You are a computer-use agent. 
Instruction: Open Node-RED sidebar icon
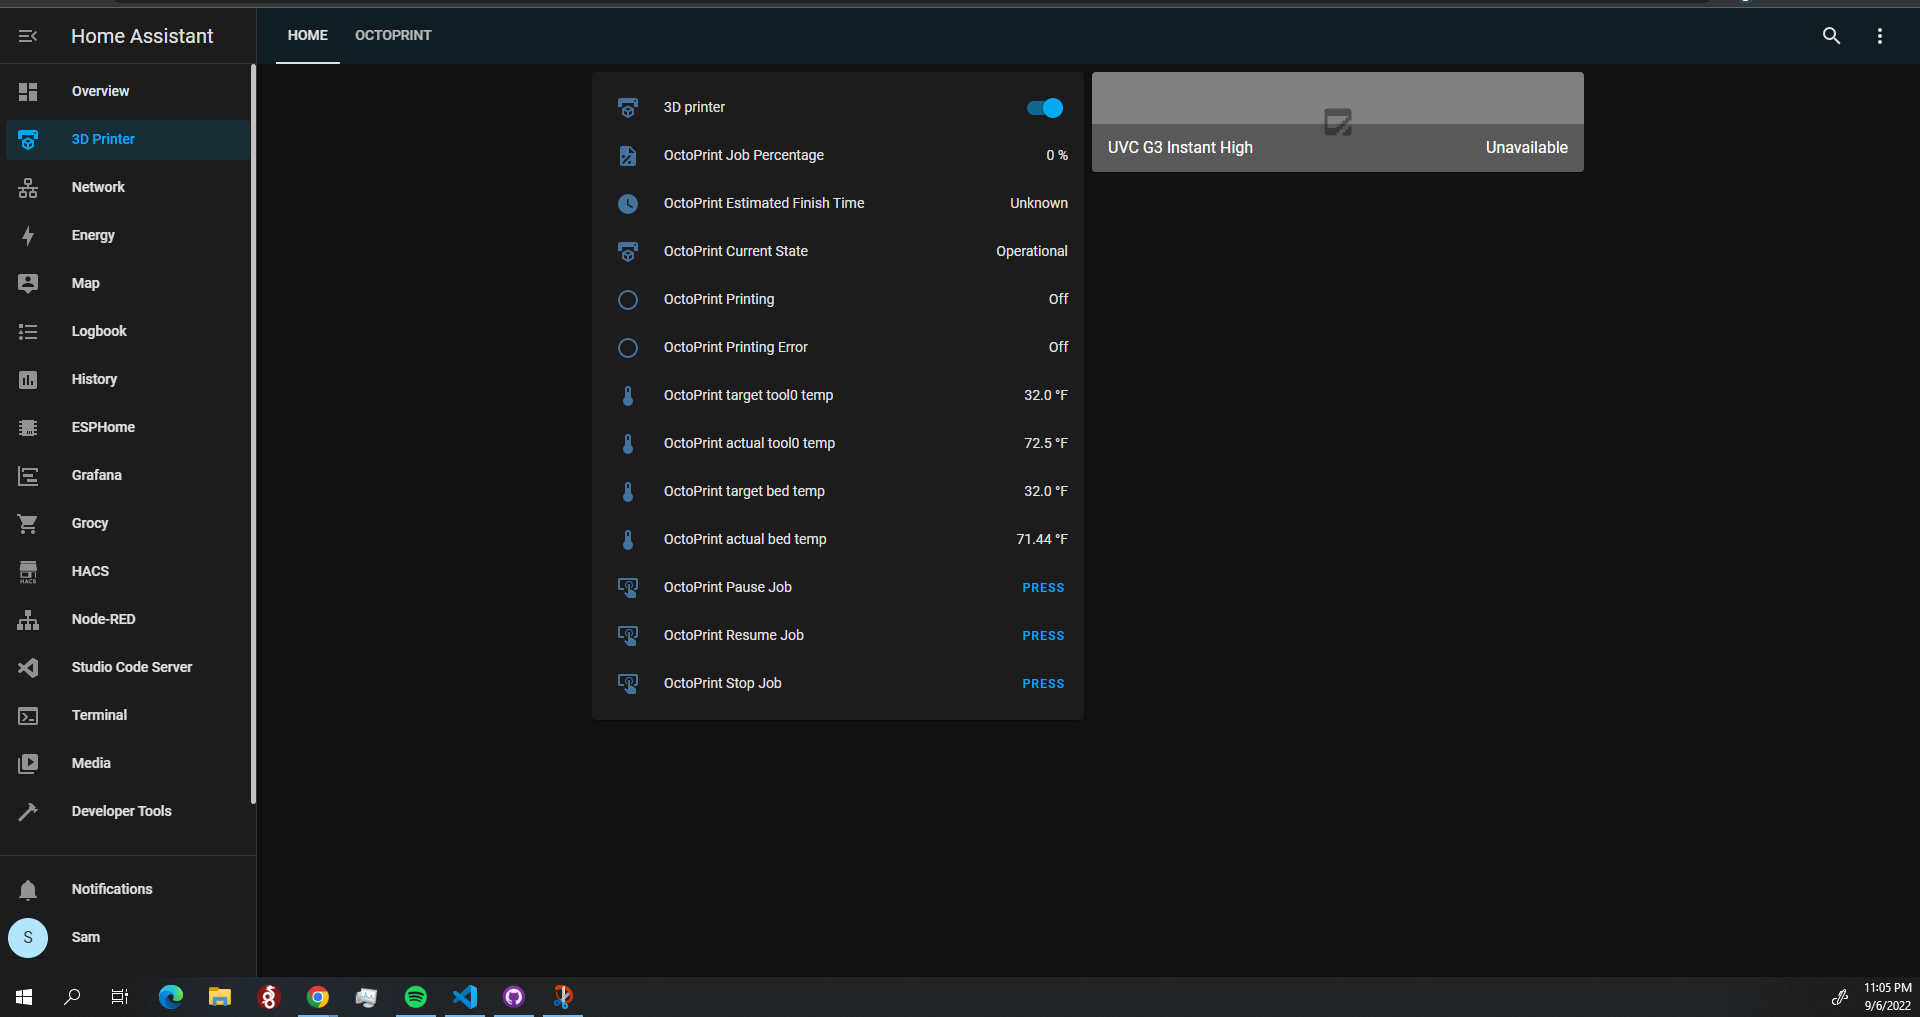28,620
